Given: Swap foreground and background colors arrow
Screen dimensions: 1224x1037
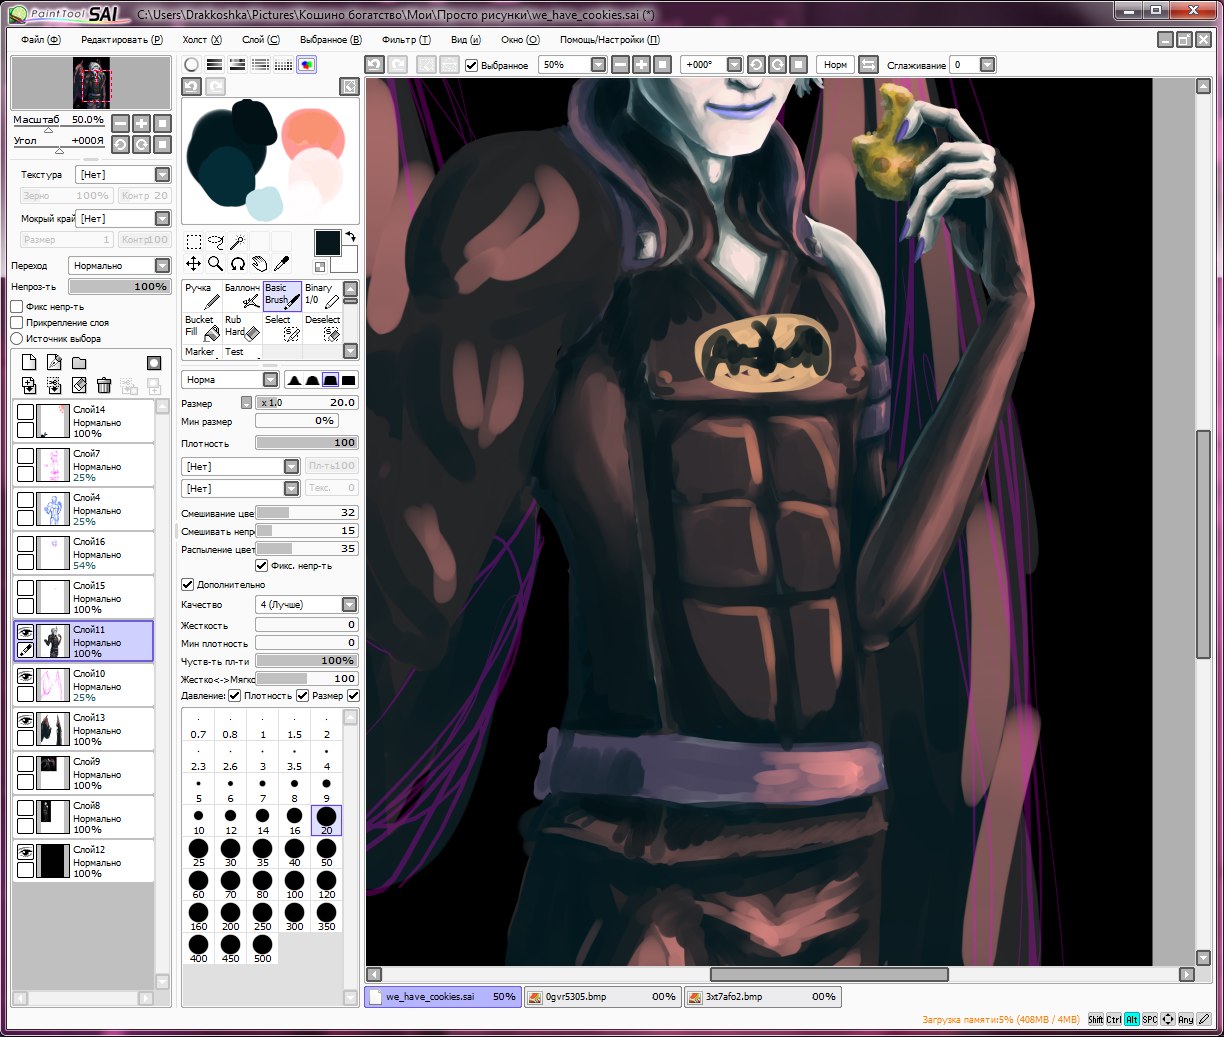Looking at the screenshot, I should click(350, 237).
